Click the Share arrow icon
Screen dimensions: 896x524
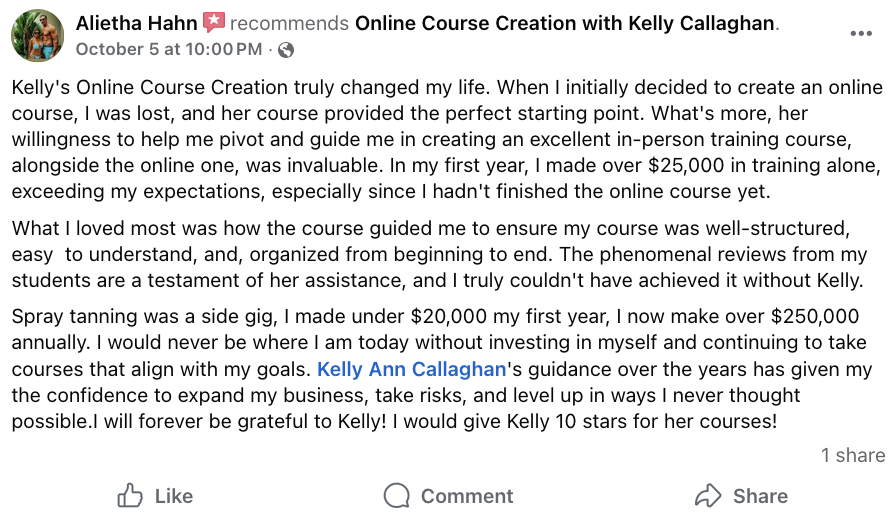click(x=708, y=495)
